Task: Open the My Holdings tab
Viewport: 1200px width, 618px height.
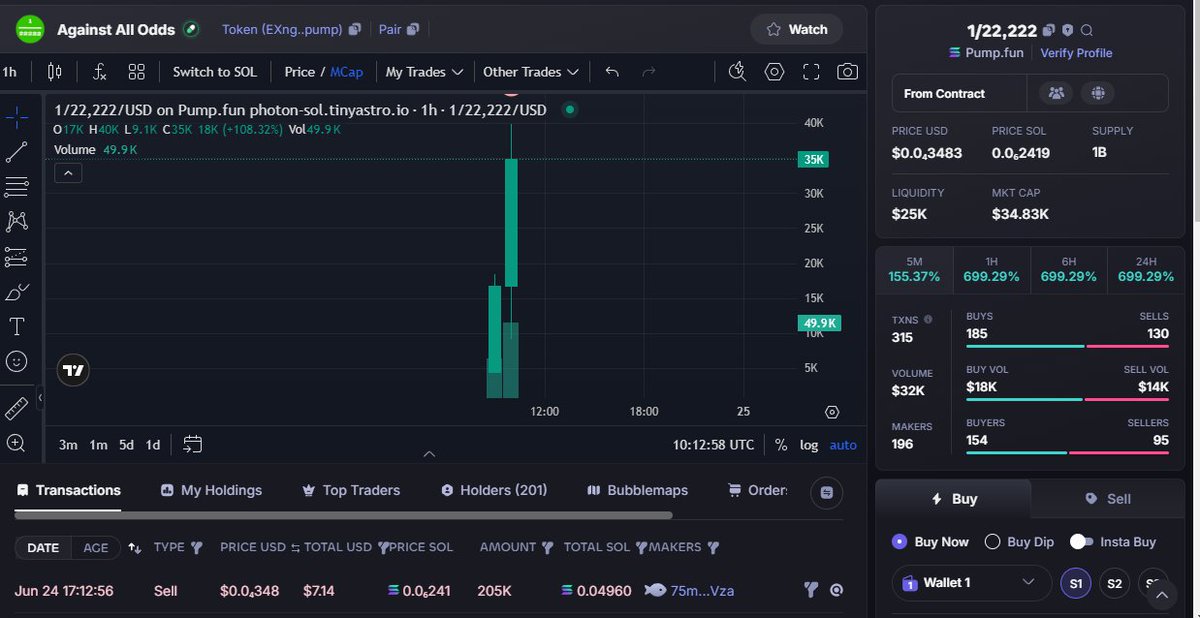Action: click(x=211, y=490)
